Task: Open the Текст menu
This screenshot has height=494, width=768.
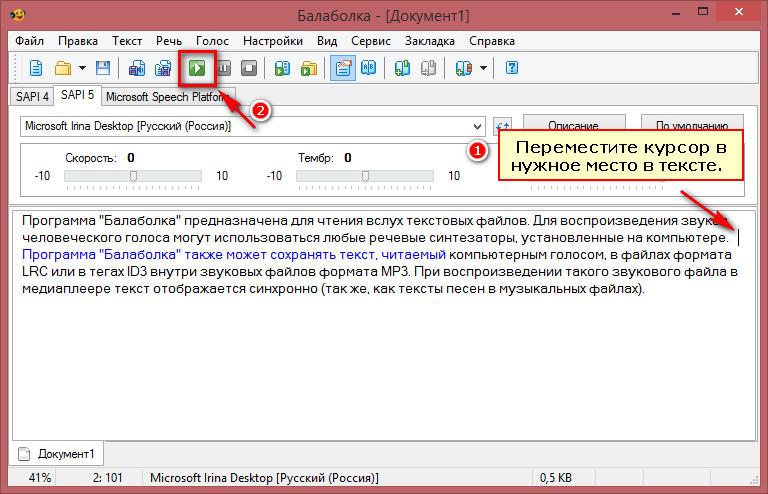Action: coord(127,41)
